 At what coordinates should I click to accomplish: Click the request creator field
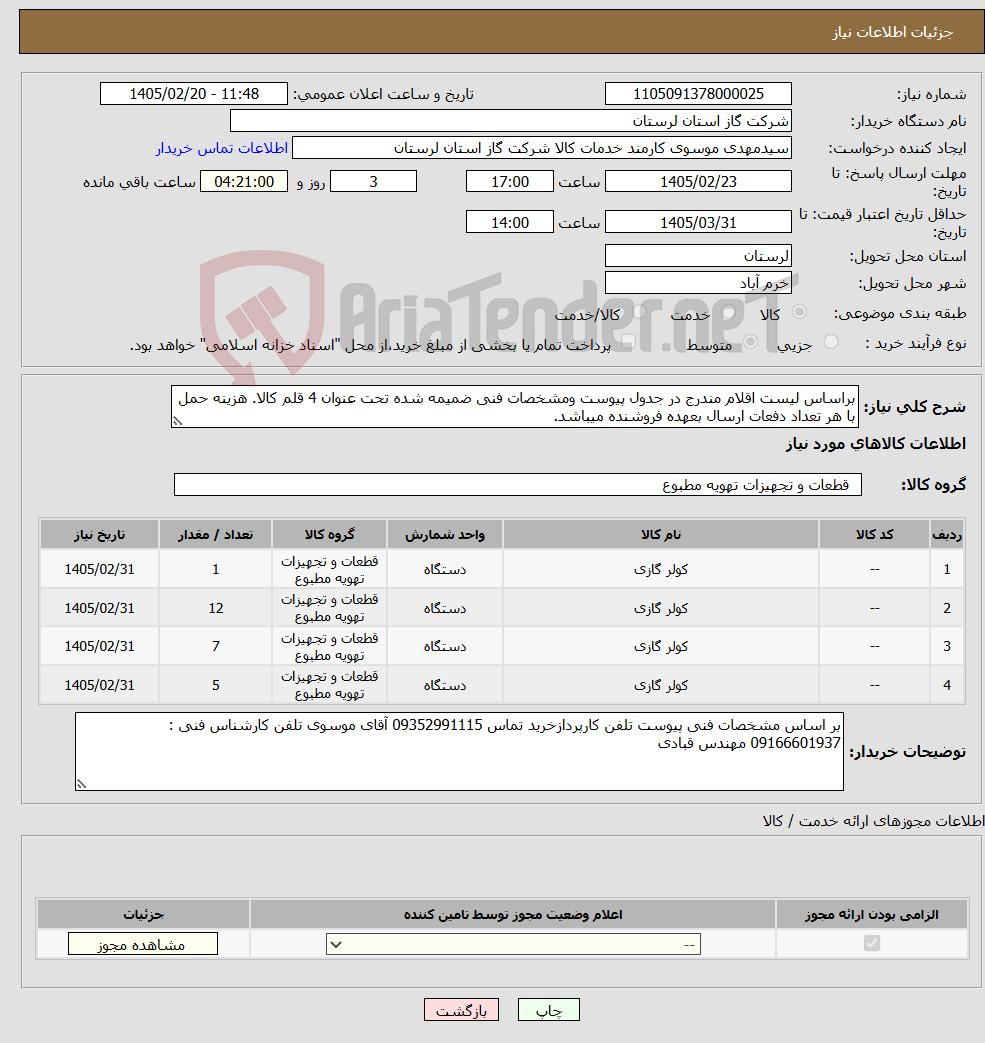(541, 148)
